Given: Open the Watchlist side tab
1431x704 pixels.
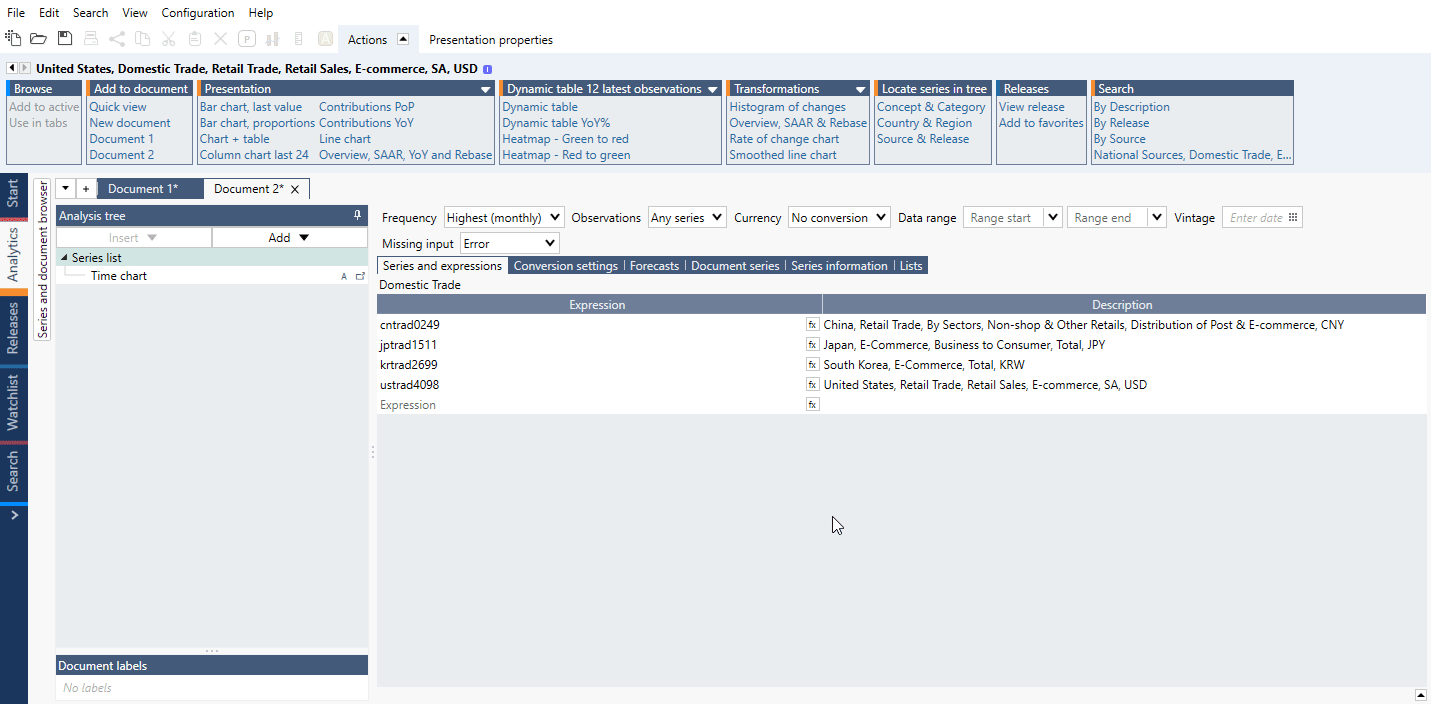Looking at the screenshot, I should [13, 403].
